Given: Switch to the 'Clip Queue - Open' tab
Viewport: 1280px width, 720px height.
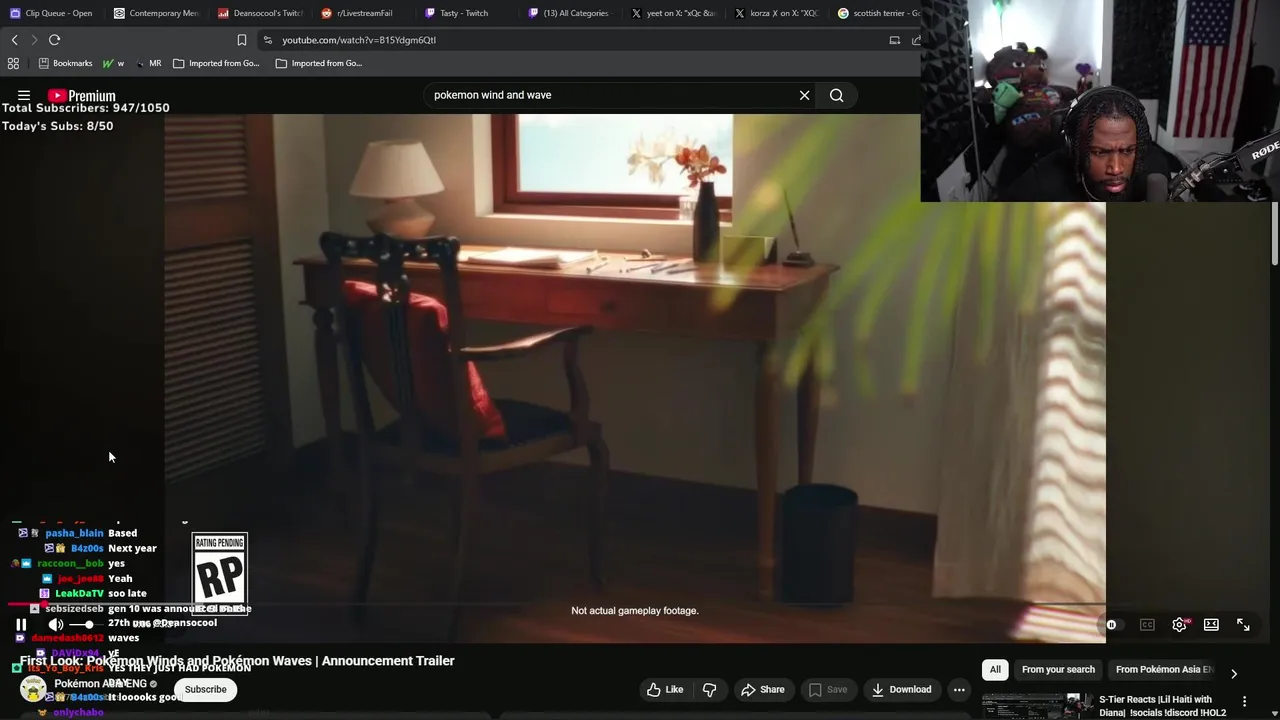Looking at the screenshot, I should pos(52,13).
